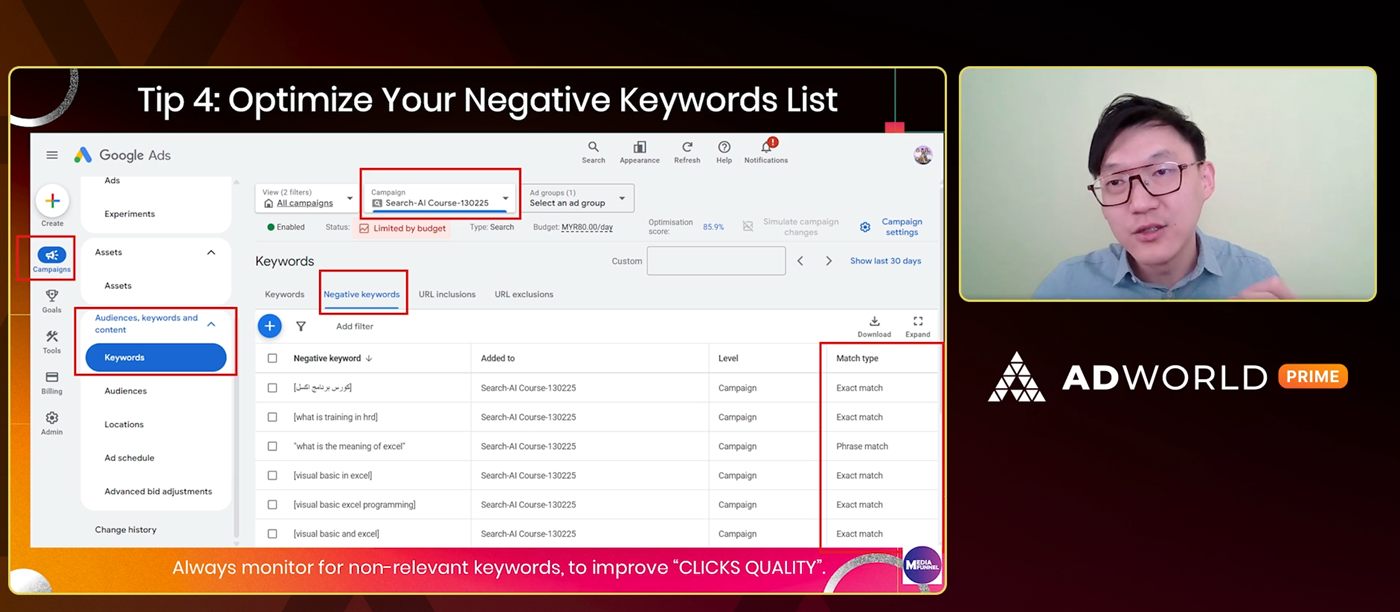1400x612 pixels.
Task: Click Phrase match cell
Action: 862,446
